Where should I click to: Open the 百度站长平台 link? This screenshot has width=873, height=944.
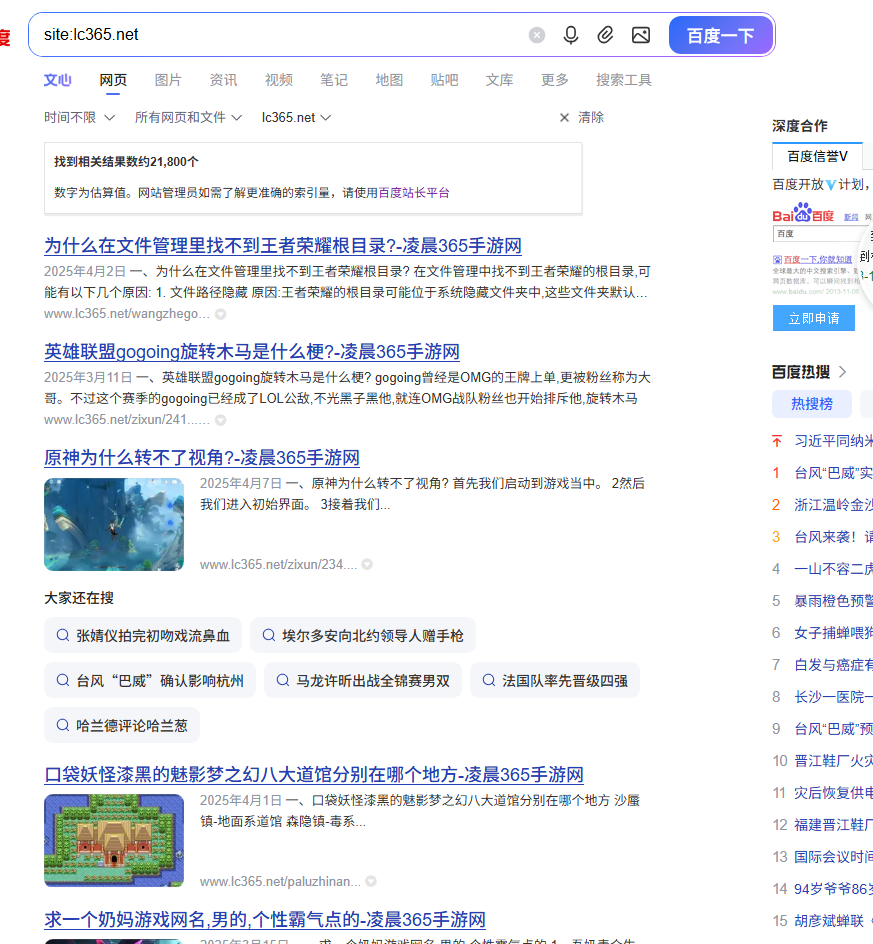[x=414, y=193]
